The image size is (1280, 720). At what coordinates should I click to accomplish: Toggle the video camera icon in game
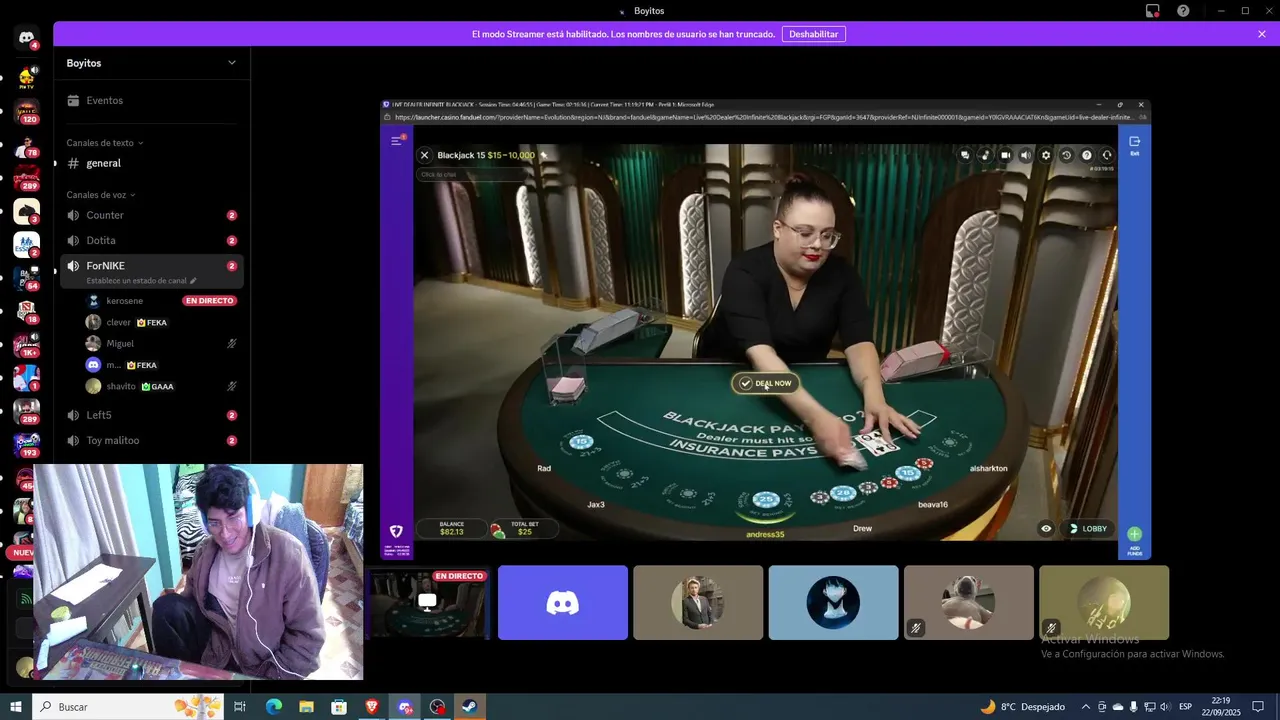(1005, 155)
